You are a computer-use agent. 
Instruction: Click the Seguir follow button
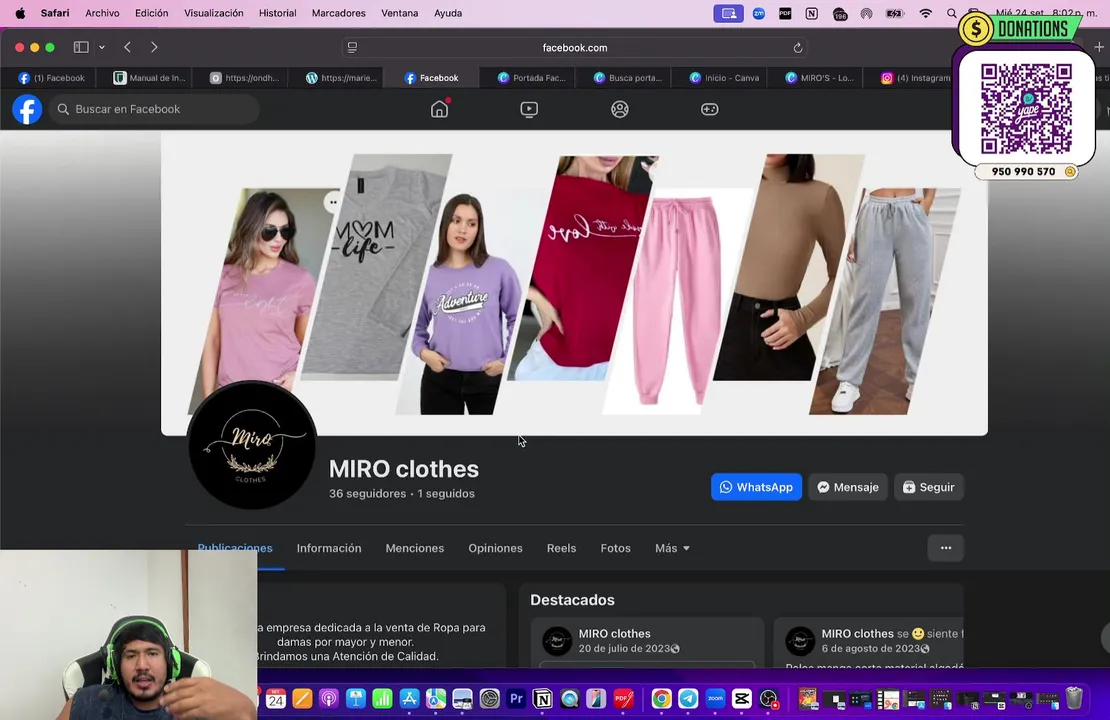tap(928, 487)
